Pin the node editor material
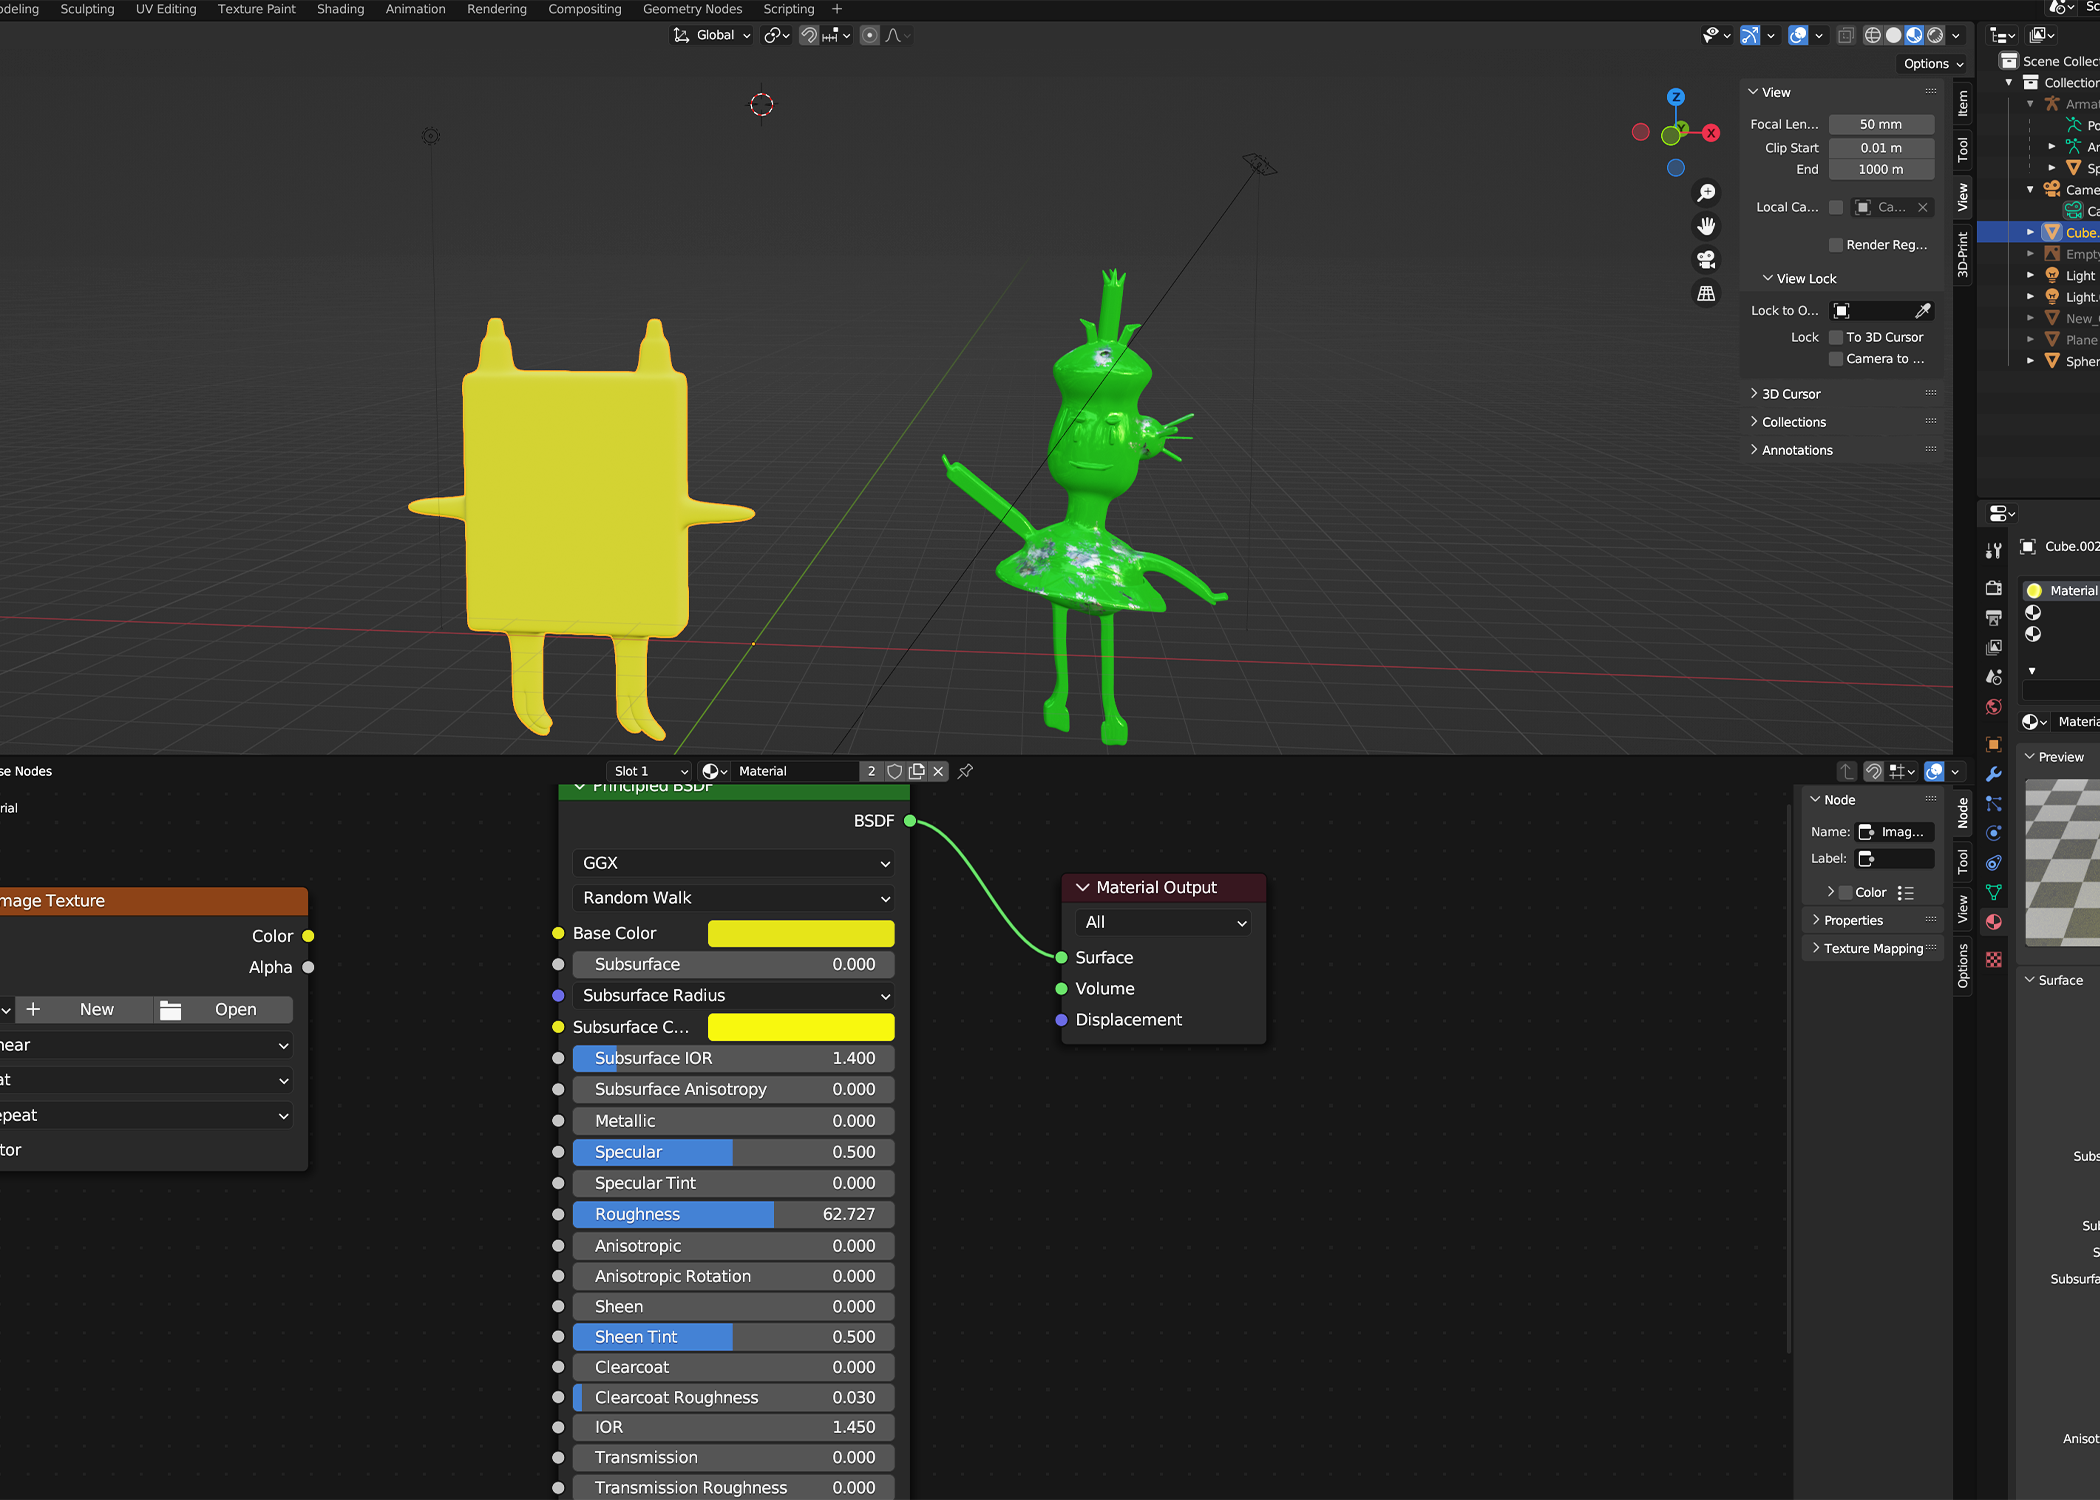 965,771
